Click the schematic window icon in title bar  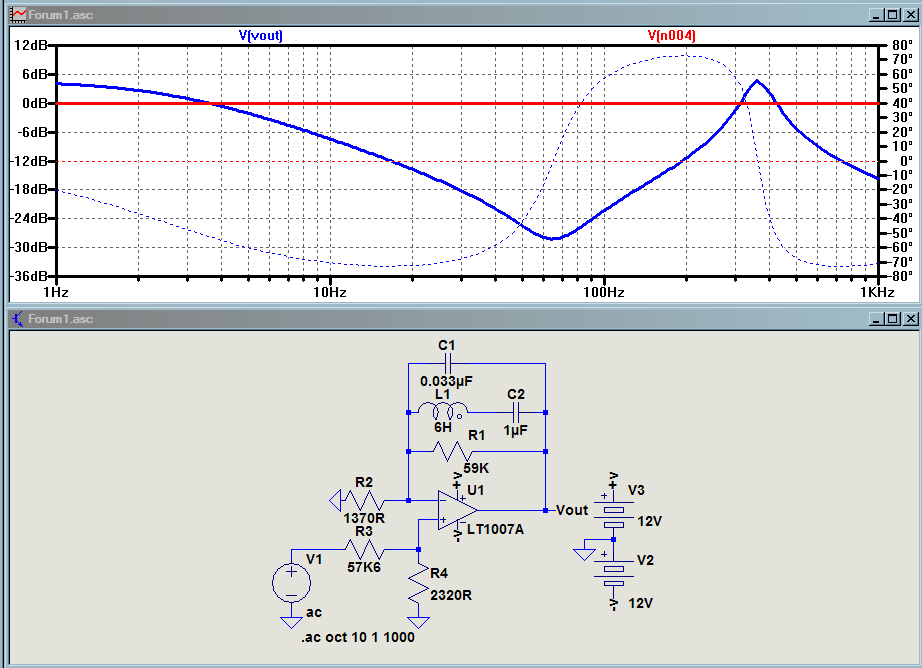[19, 319]
